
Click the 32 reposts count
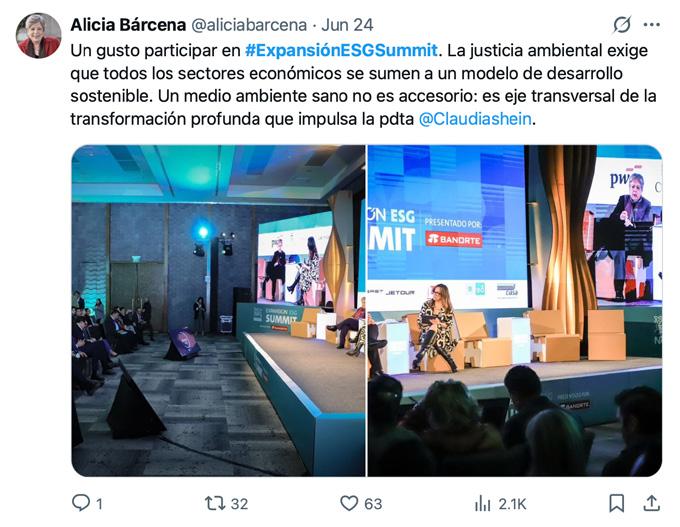(239, 504)
